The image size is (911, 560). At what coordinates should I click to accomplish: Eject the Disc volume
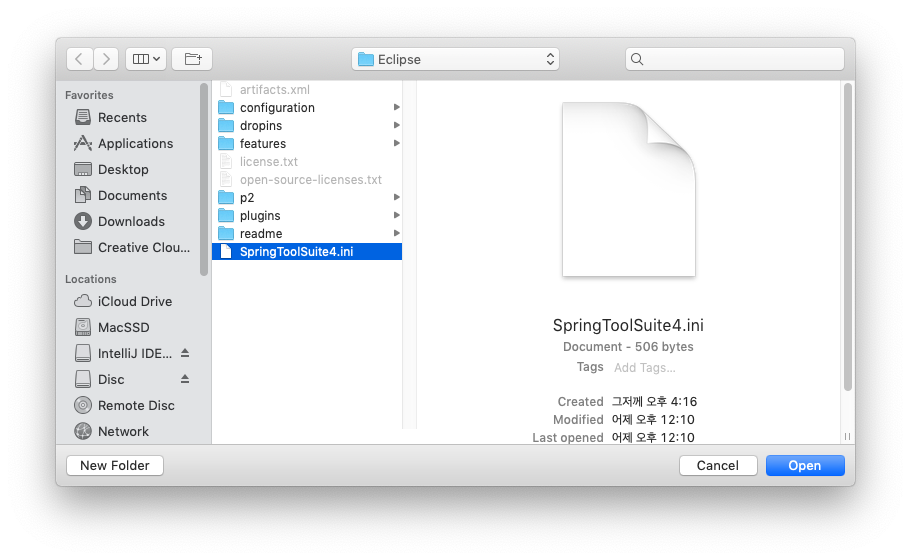pyautogui.click(x=185, y=379)
